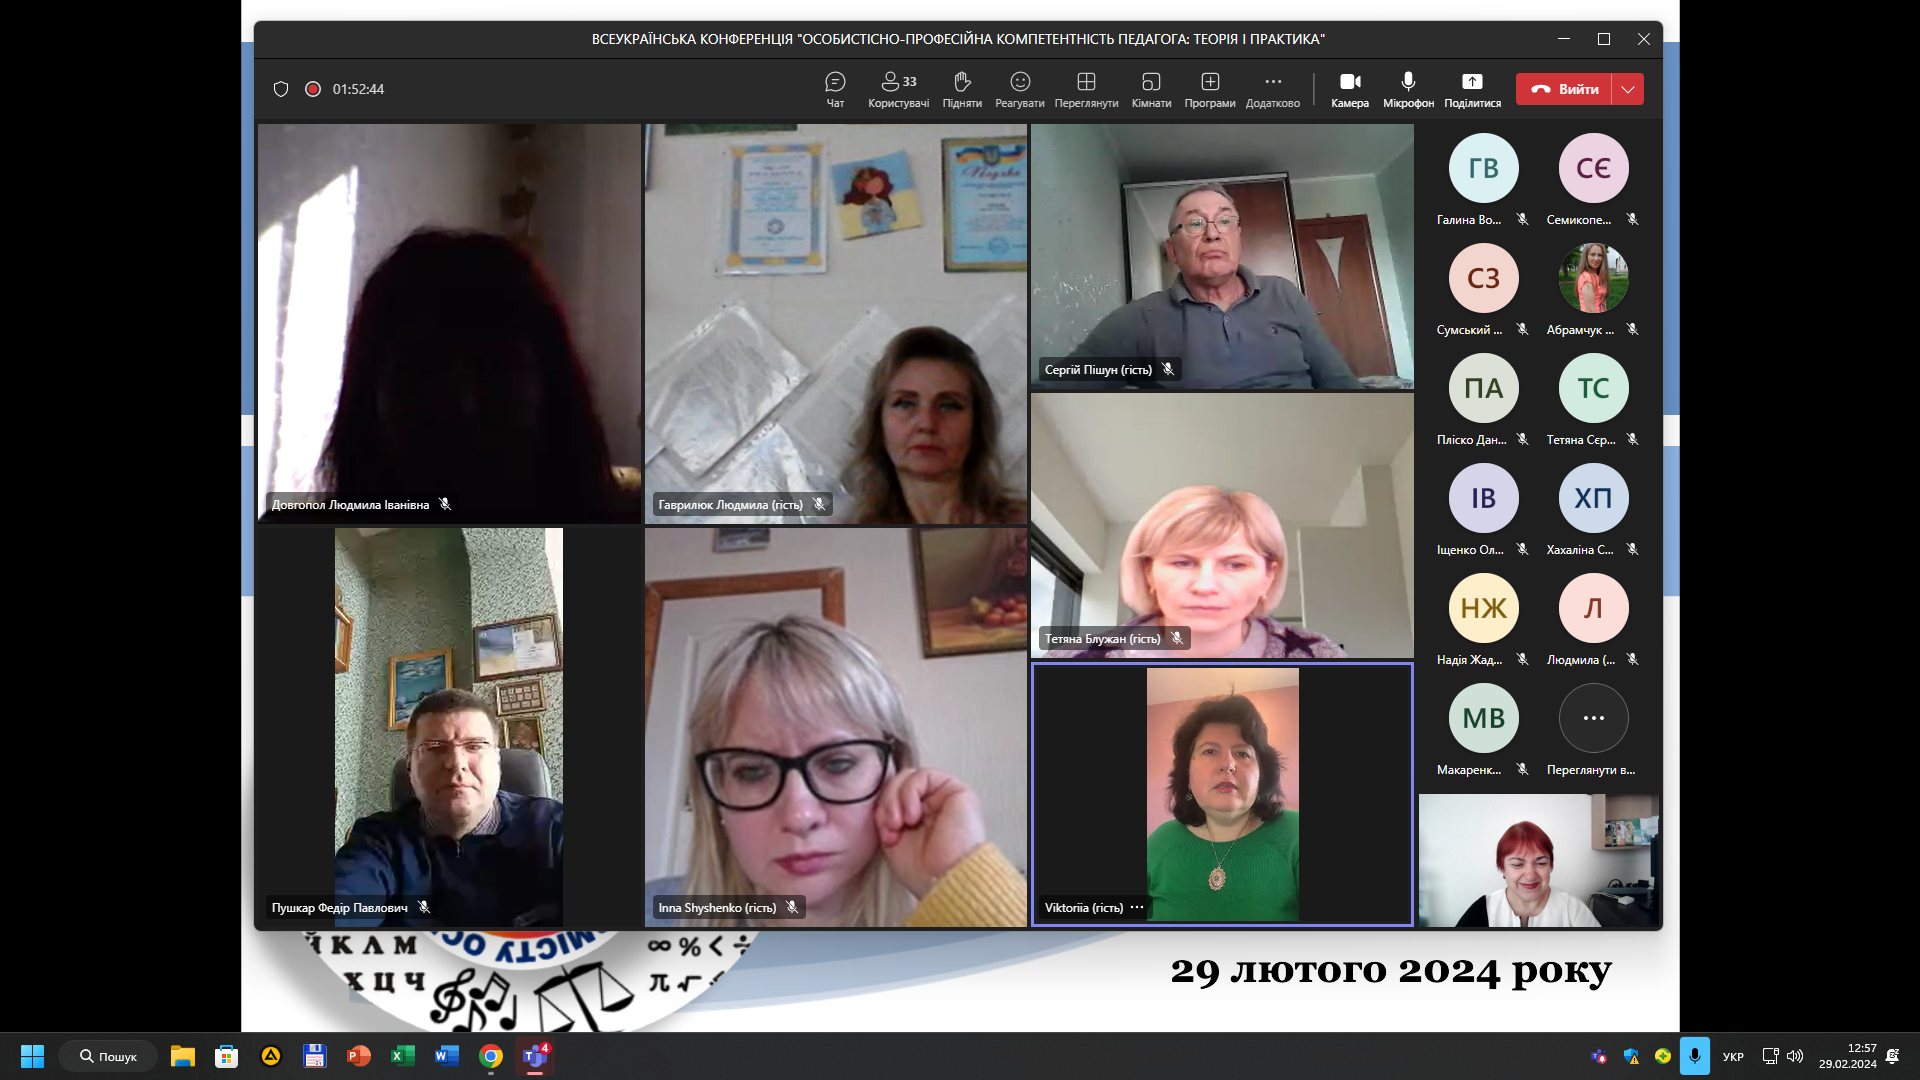Select Inna Shyshenko video tile
The width and height of the screenshot is (1920, 1080).
pyautogui.click(x=836, y=727)
